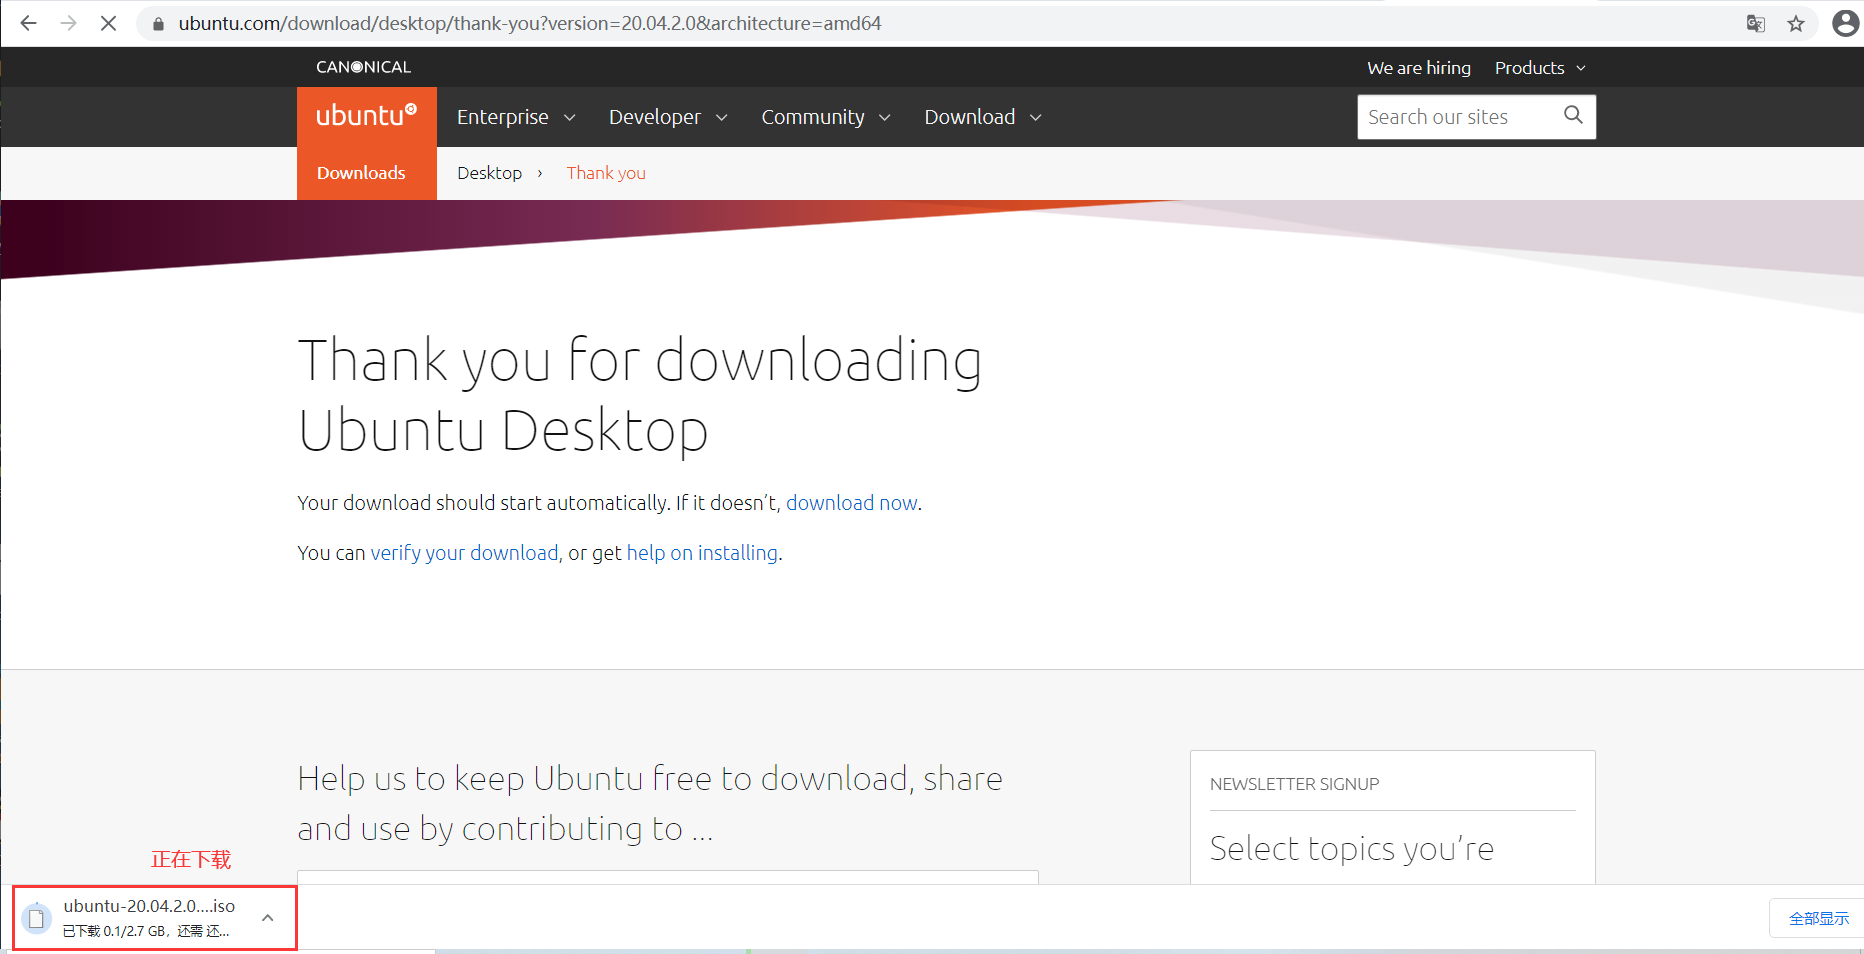Click the Thank you for downloading heading
The width and height of the screenshot is (1864, 954).
click(640, 396)
